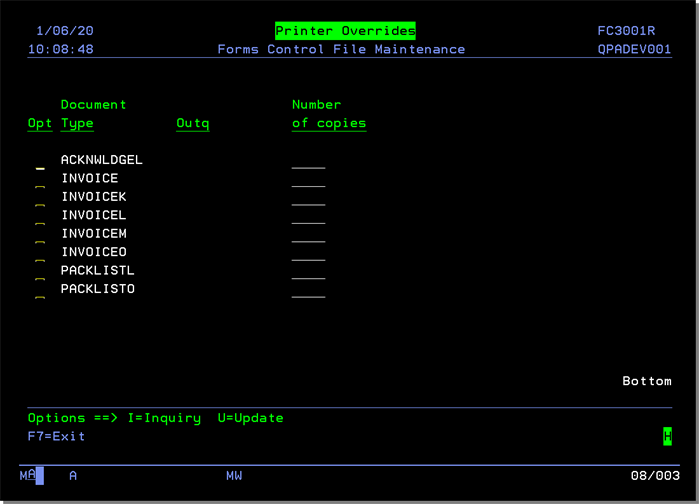Click the Outq column header
This screenshot has height=504, width=699.
(193, 124)
